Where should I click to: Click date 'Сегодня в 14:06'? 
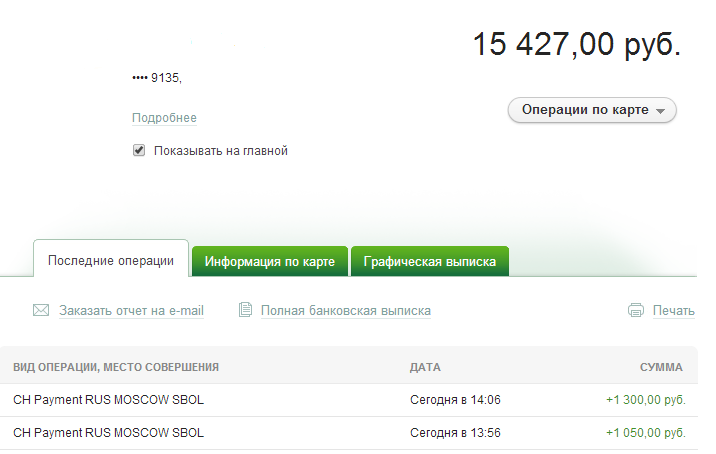455,400
